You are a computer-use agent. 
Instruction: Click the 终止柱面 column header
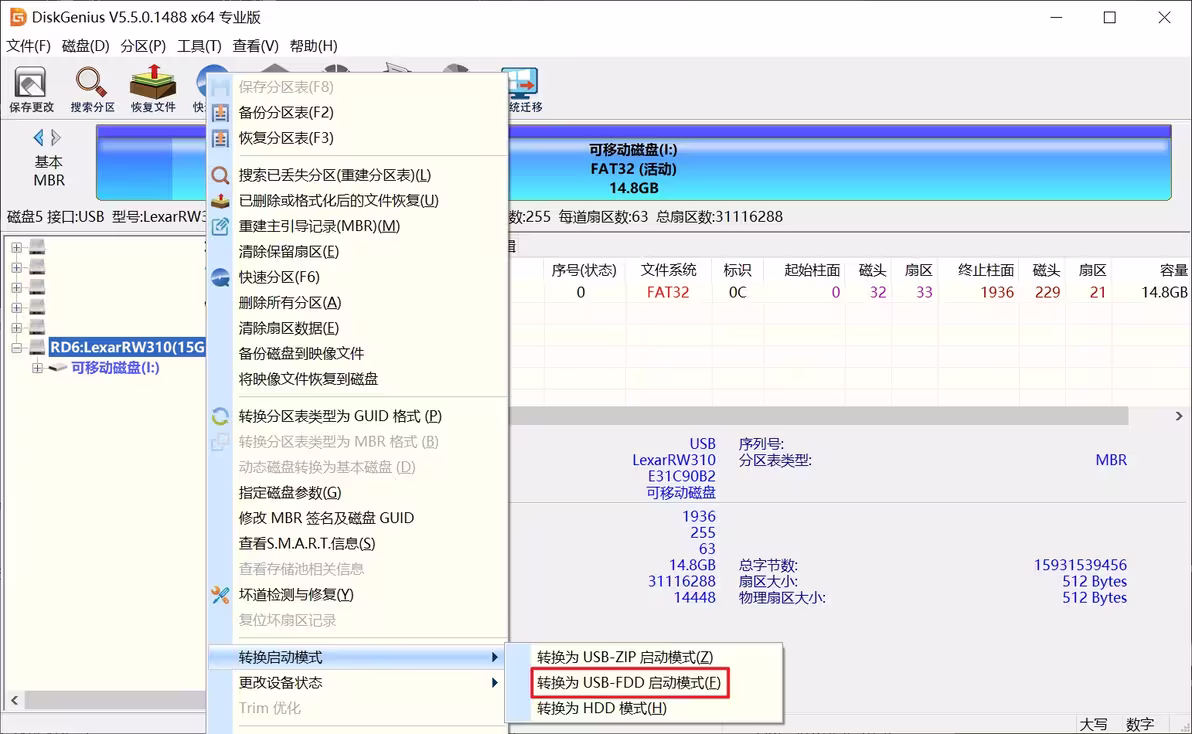986,271
